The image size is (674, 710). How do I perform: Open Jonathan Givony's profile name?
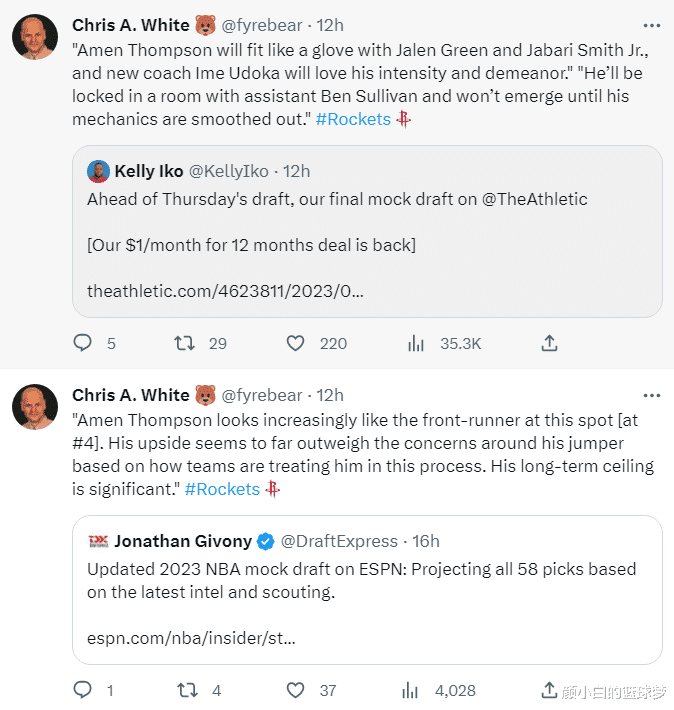tap(182, 541)
